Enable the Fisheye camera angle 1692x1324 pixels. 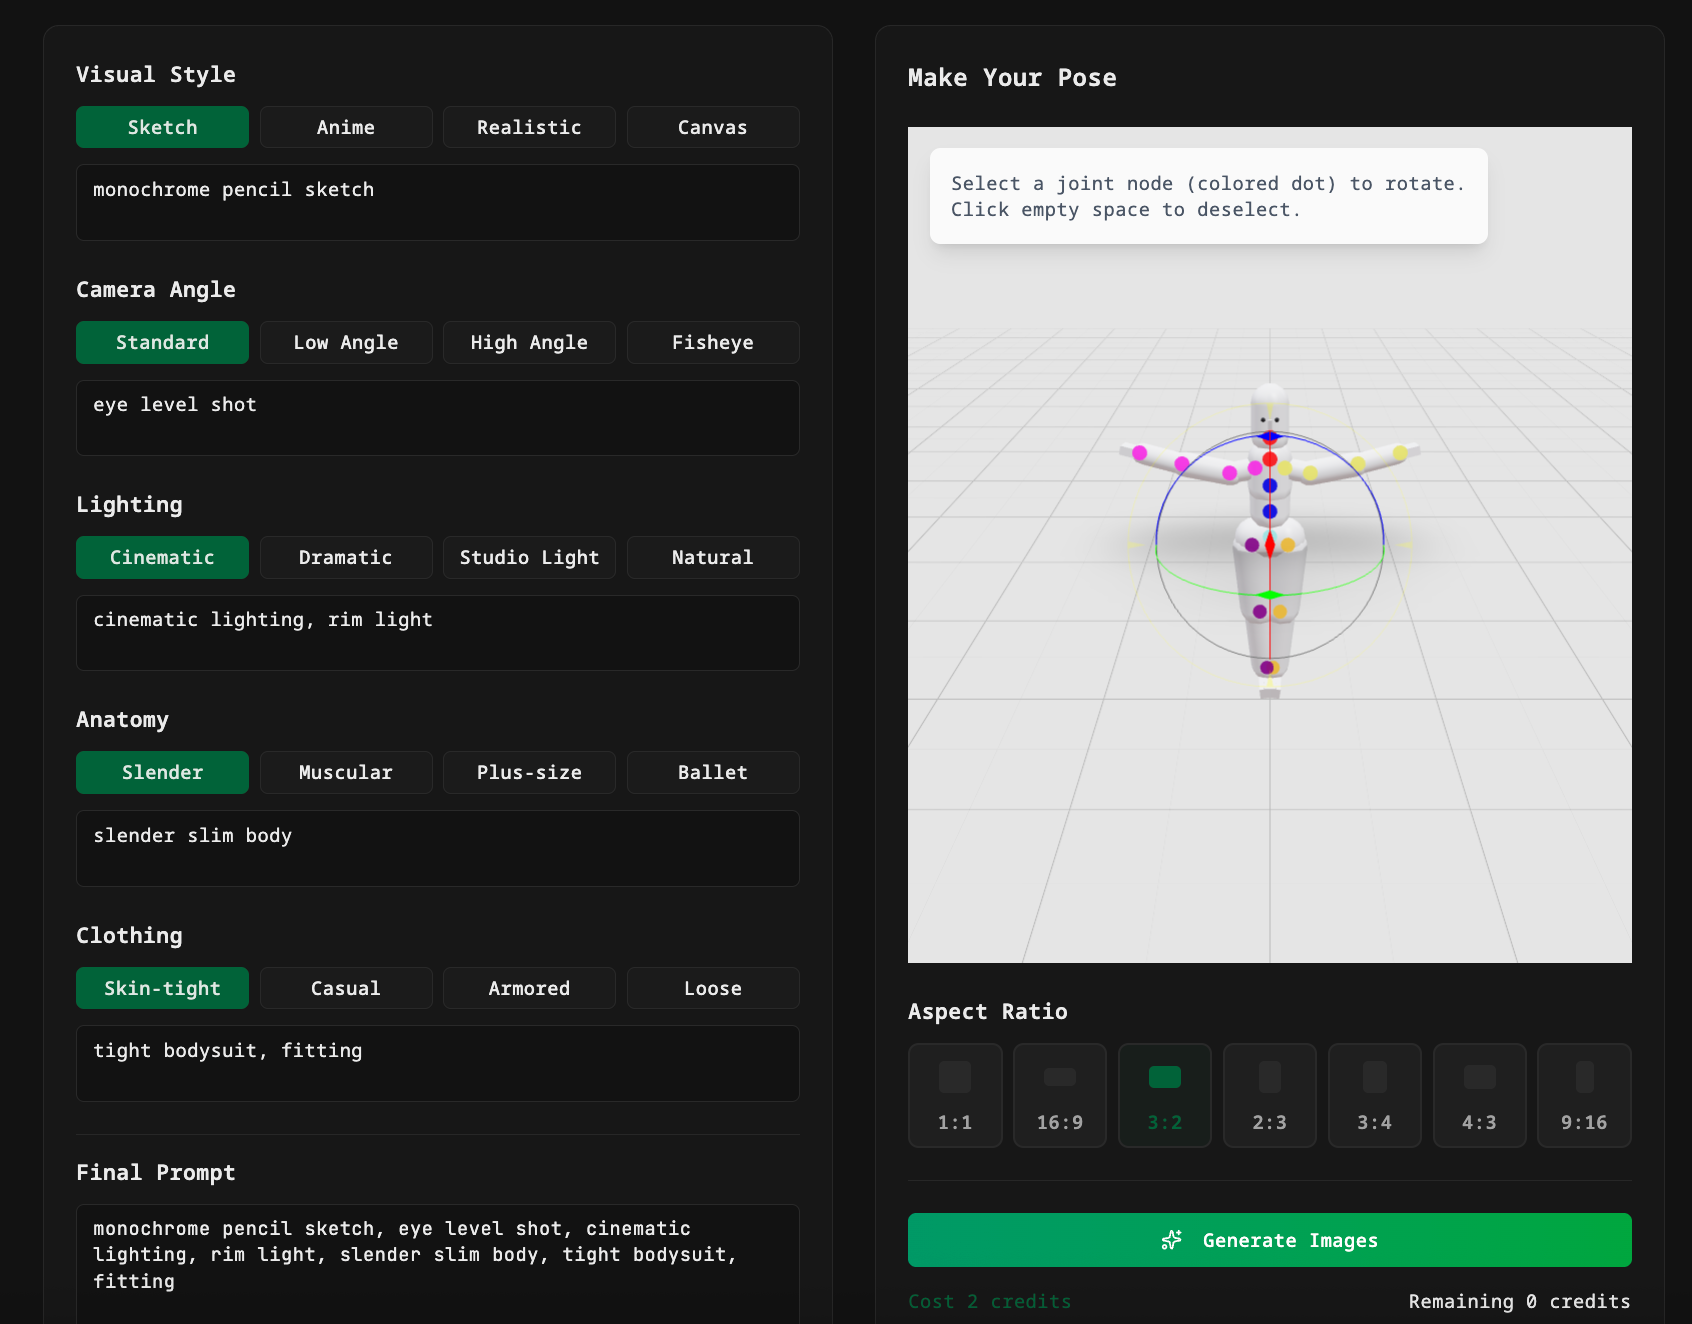coord(712,342)
